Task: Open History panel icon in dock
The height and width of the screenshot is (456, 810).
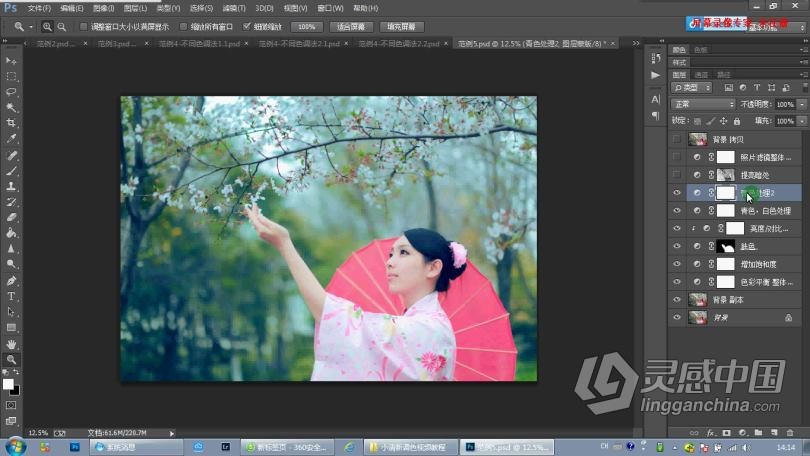Action: pos(656,58)
